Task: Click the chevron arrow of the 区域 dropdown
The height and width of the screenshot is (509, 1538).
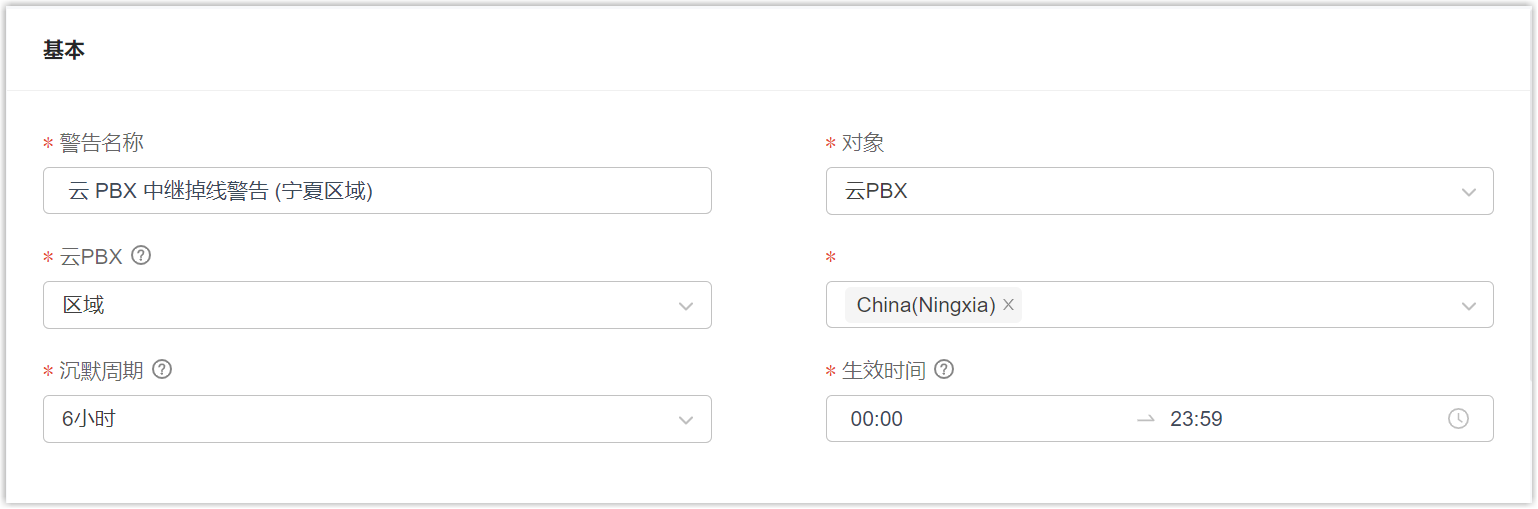Action: point(686,306)
